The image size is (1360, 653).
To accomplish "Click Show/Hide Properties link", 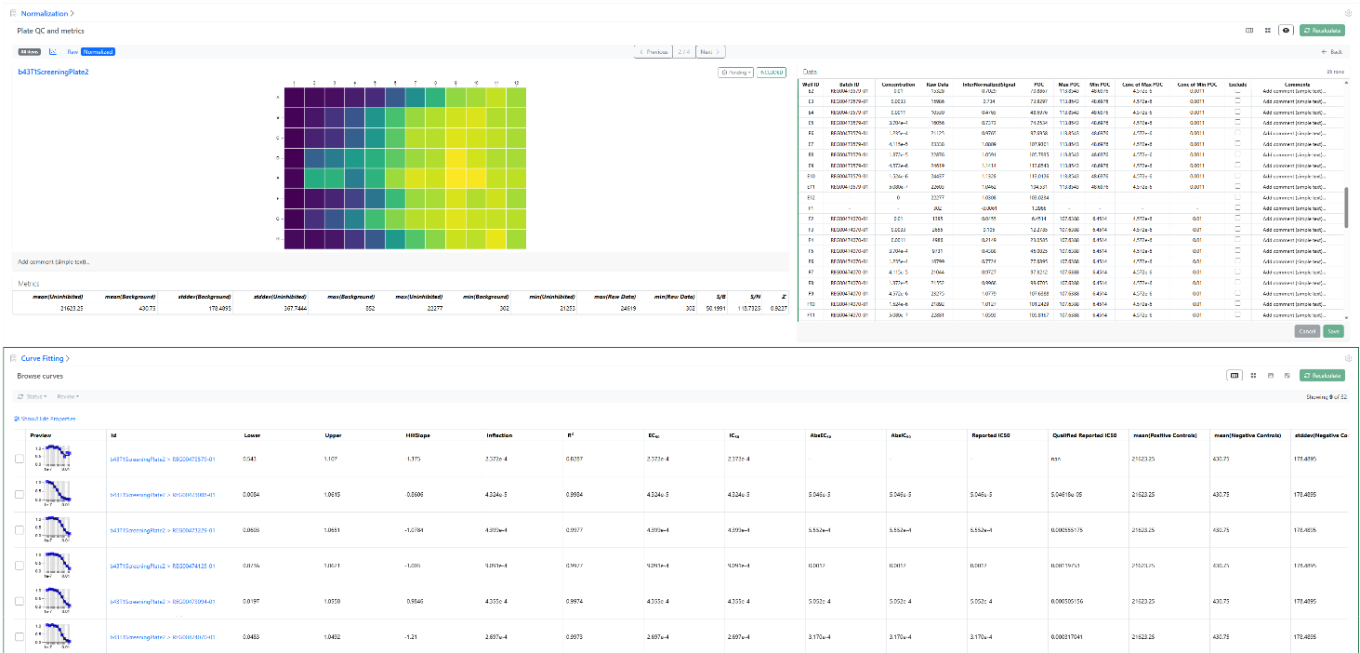I will click(45, 418).
